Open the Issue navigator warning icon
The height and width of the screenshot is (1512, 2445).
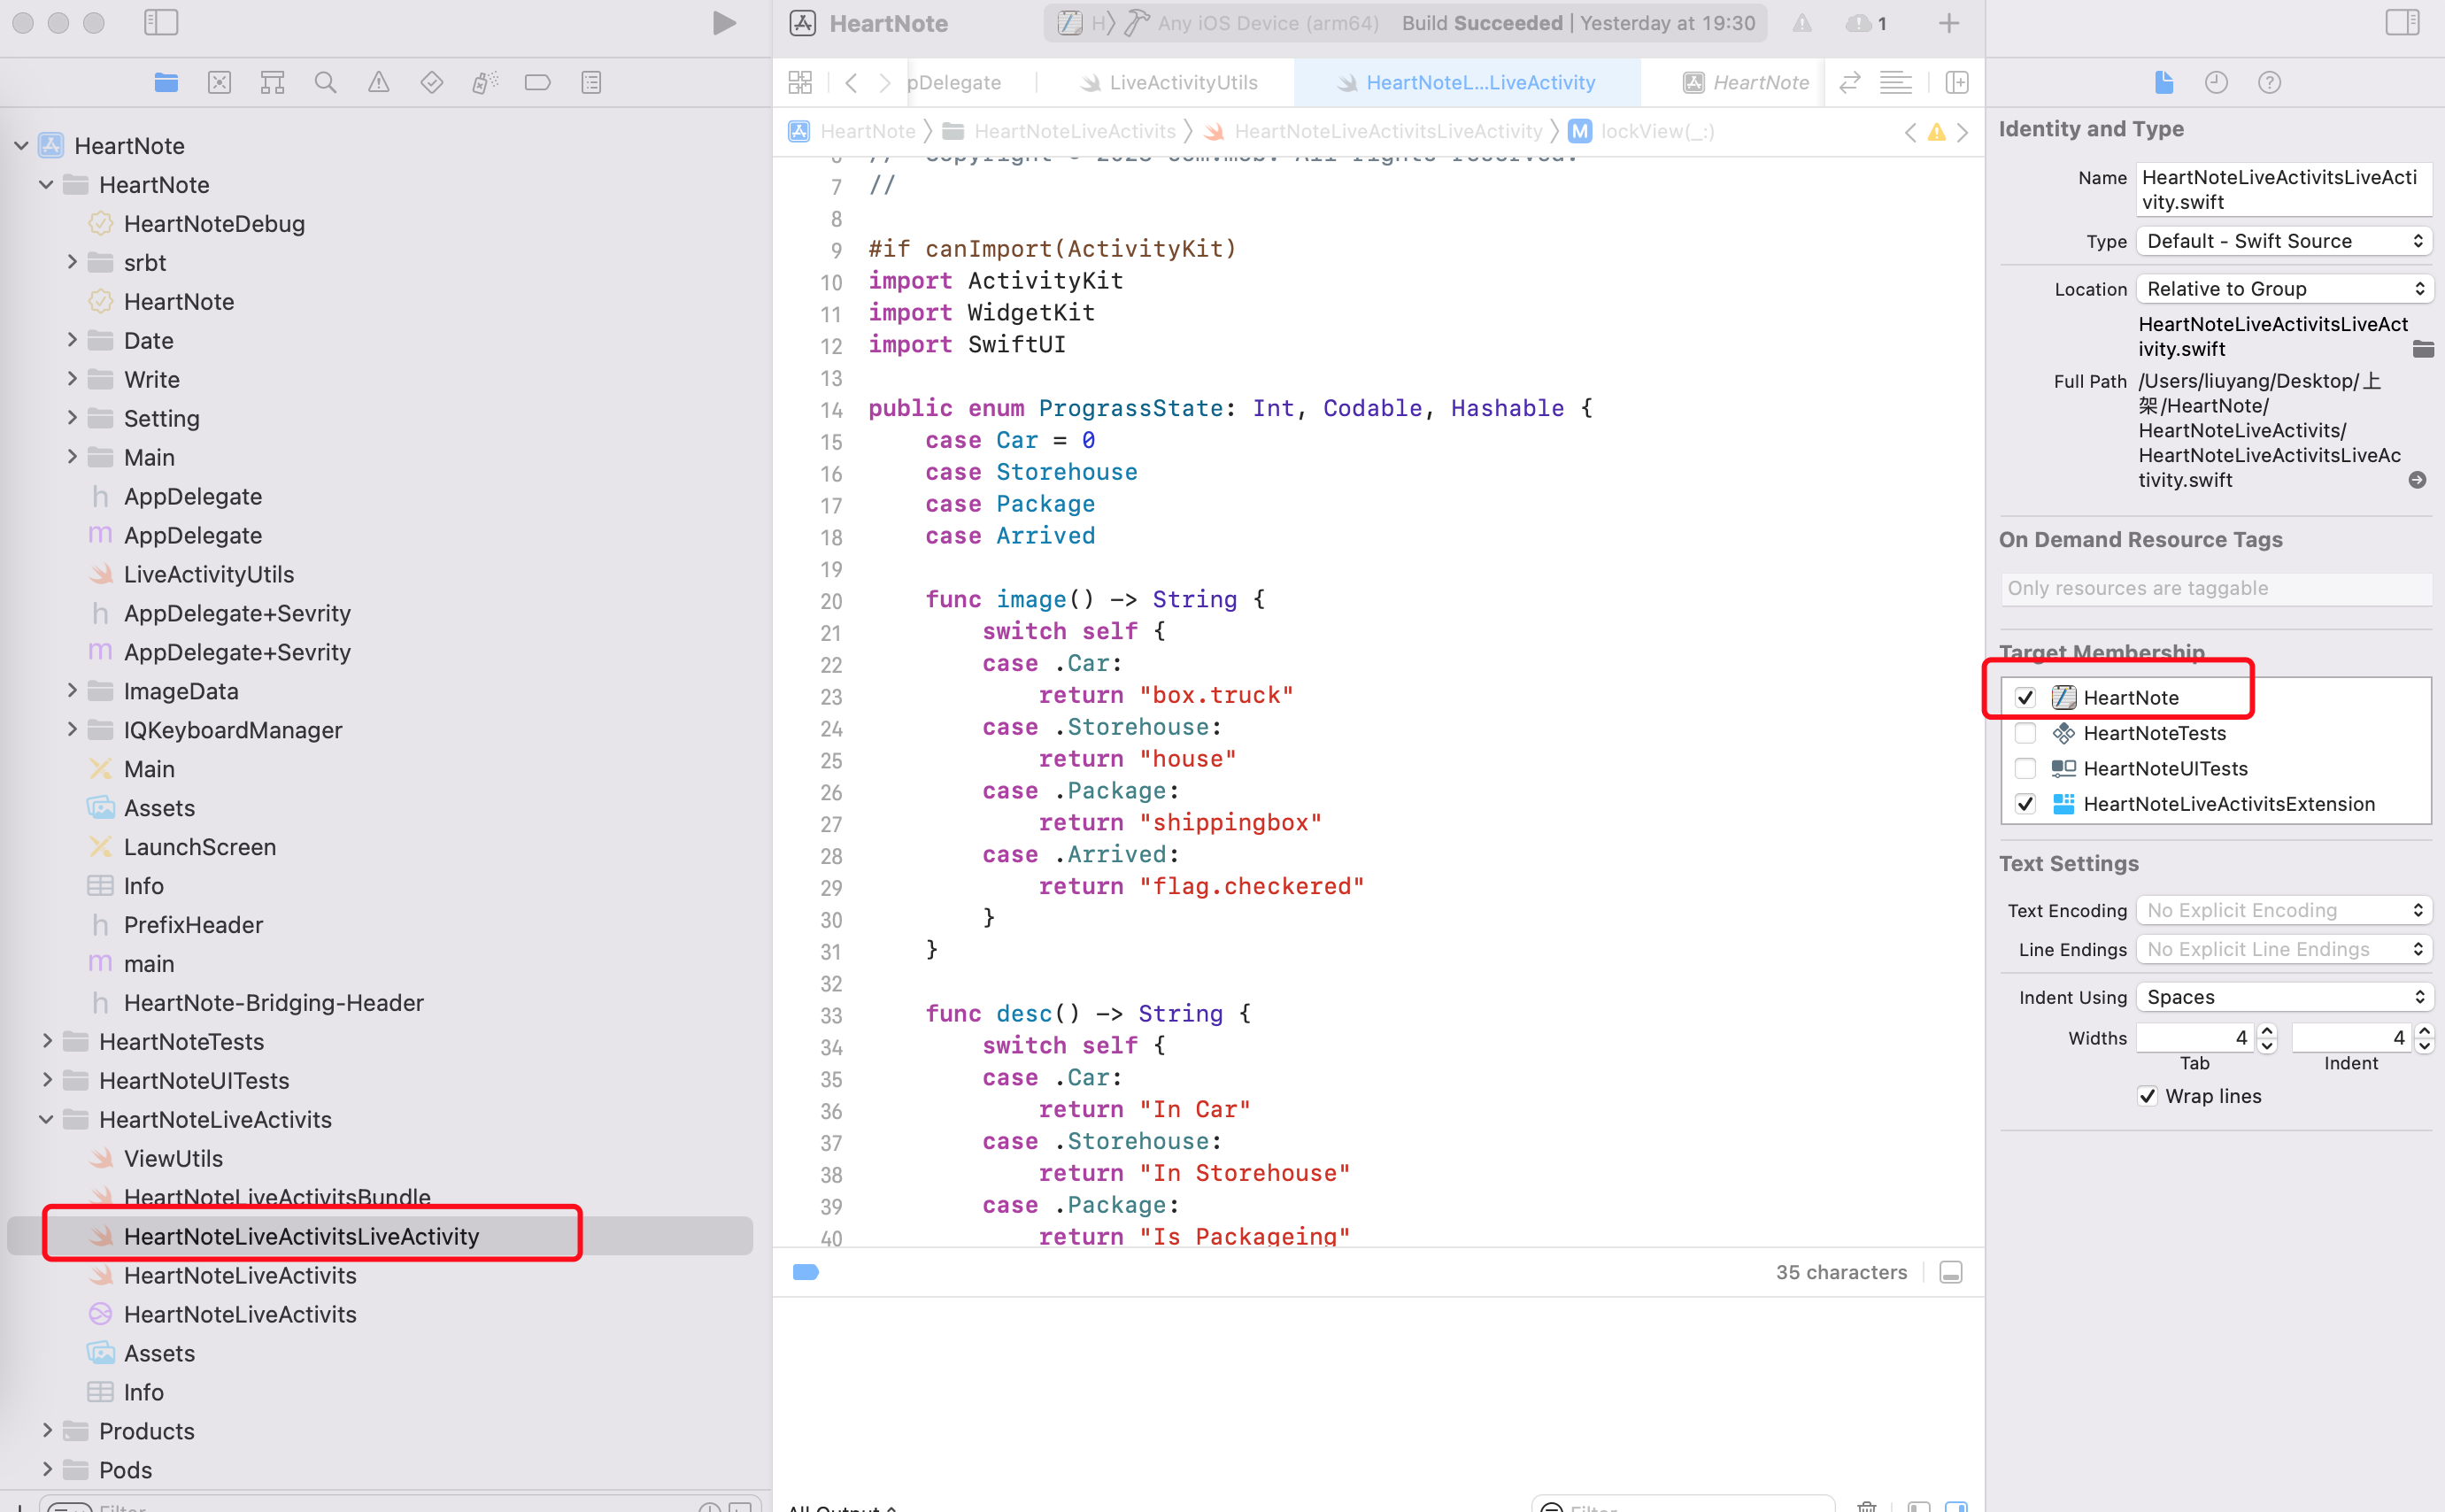click(378, 82)
